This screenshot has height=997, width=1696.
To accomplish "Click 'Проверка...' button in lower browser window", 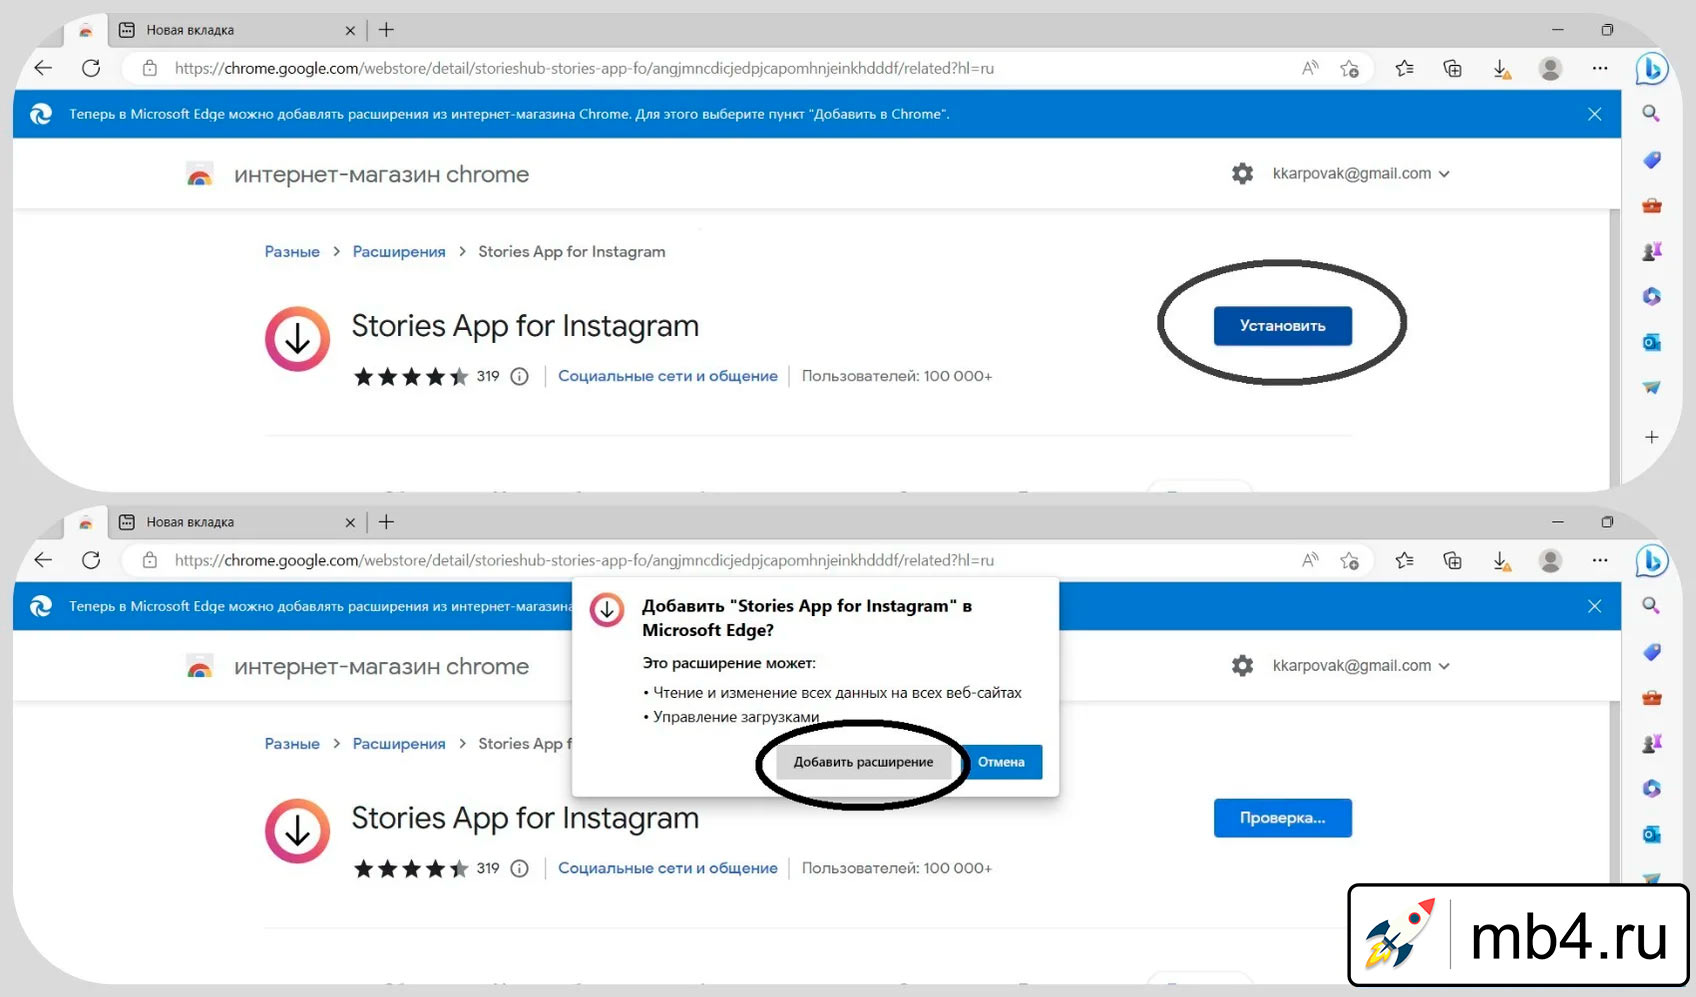I will [x=1283, y=818].
